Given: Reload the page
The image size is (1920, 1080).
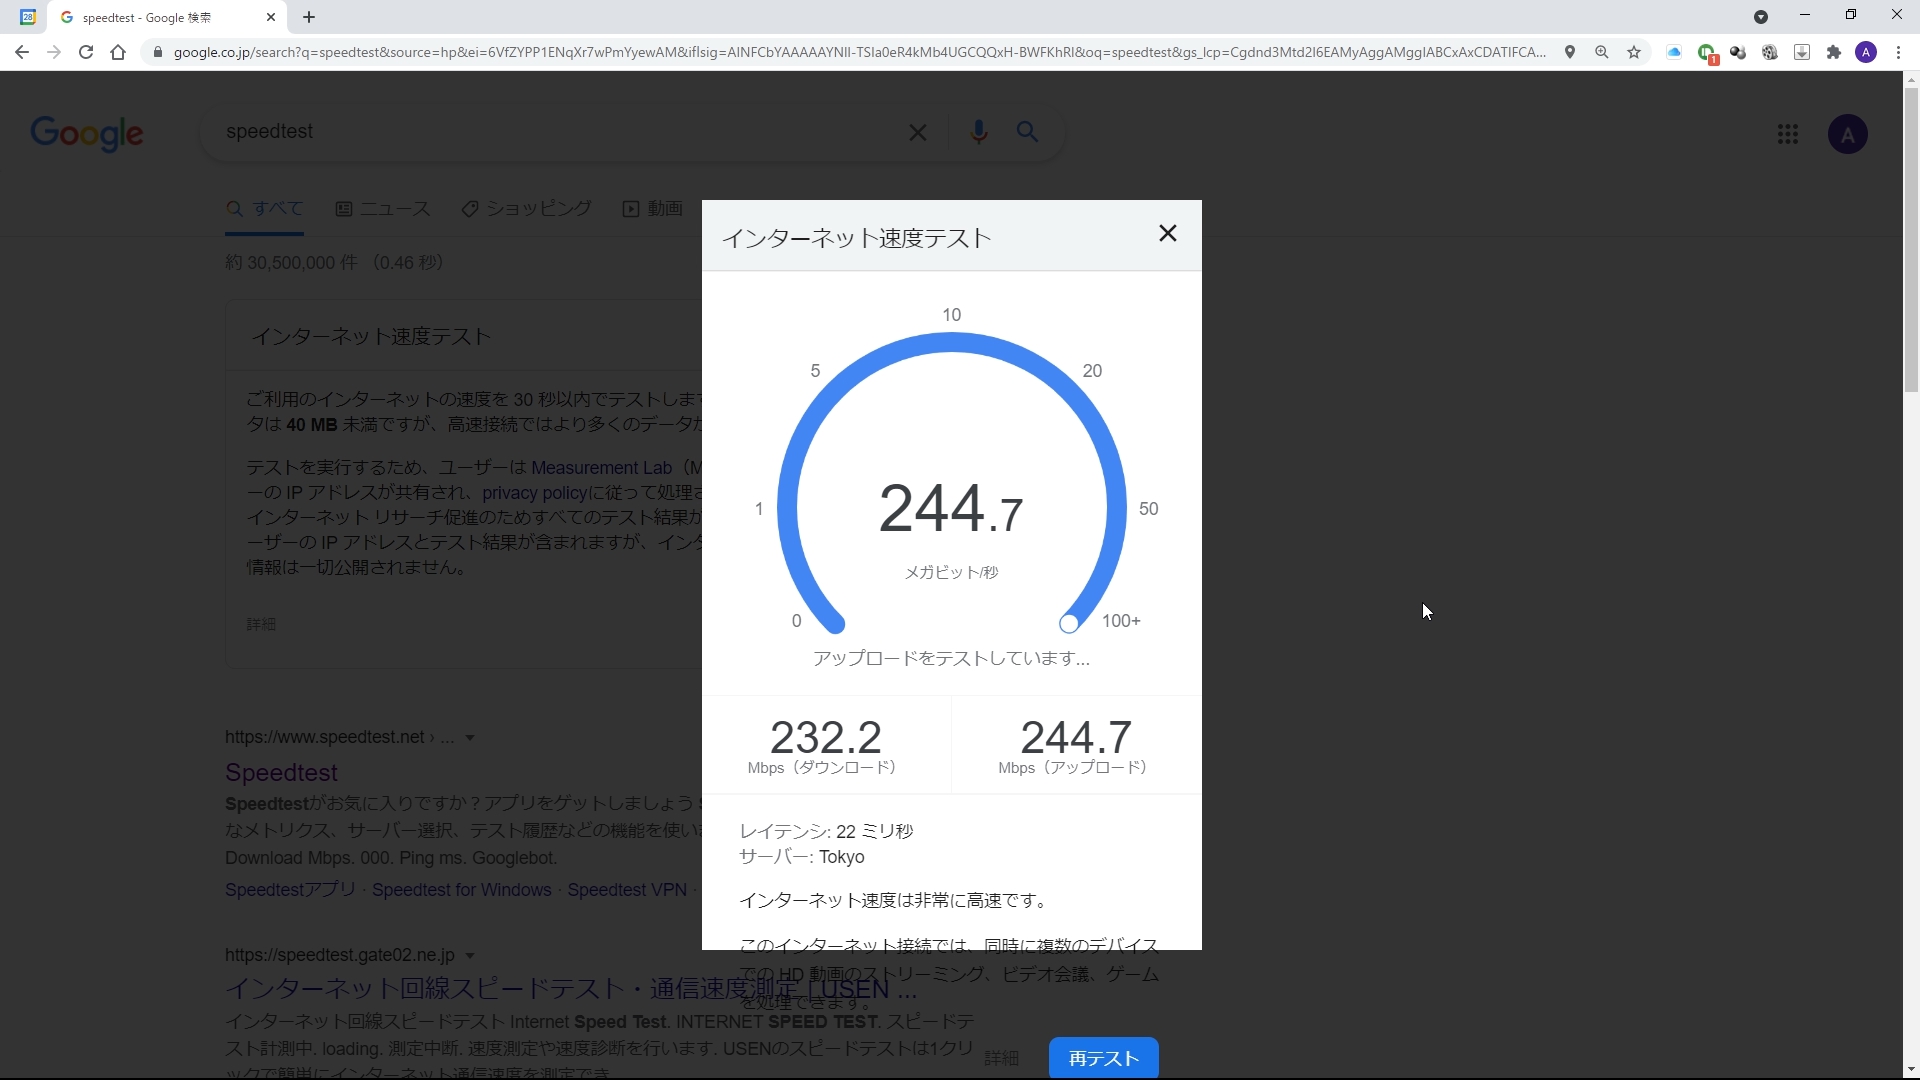Looking at the screenshot, I should (x=86, y=52).
